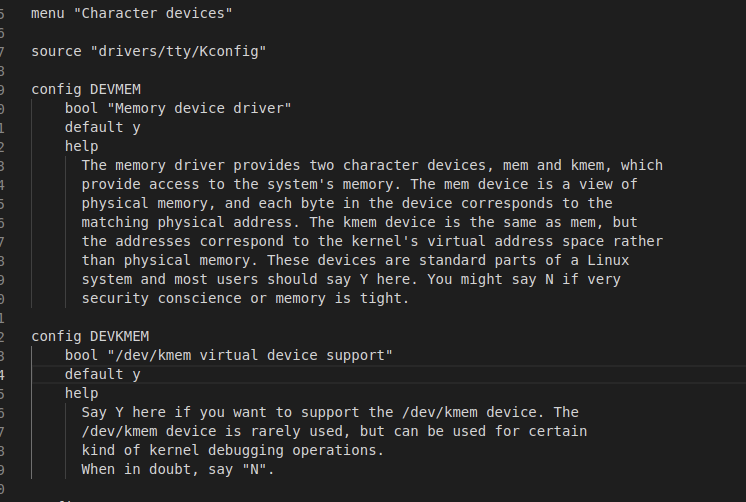Place cursor on source "drivers/tty/Kconfig" line

click(x=148, y=51)
